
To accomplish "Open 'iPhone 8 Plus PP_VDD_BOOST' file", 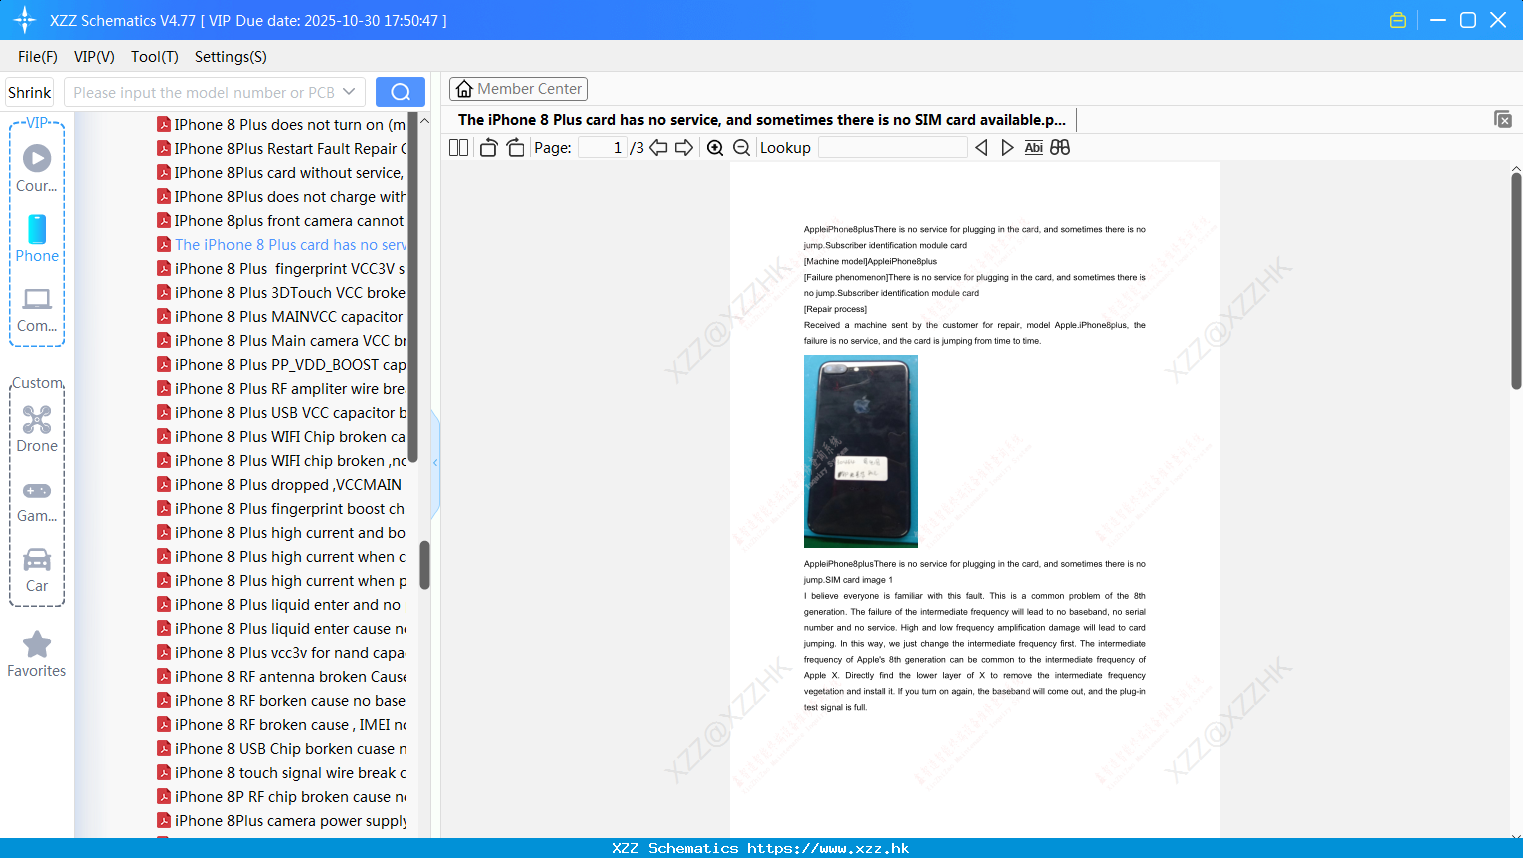I will click(x=282, y=365).
